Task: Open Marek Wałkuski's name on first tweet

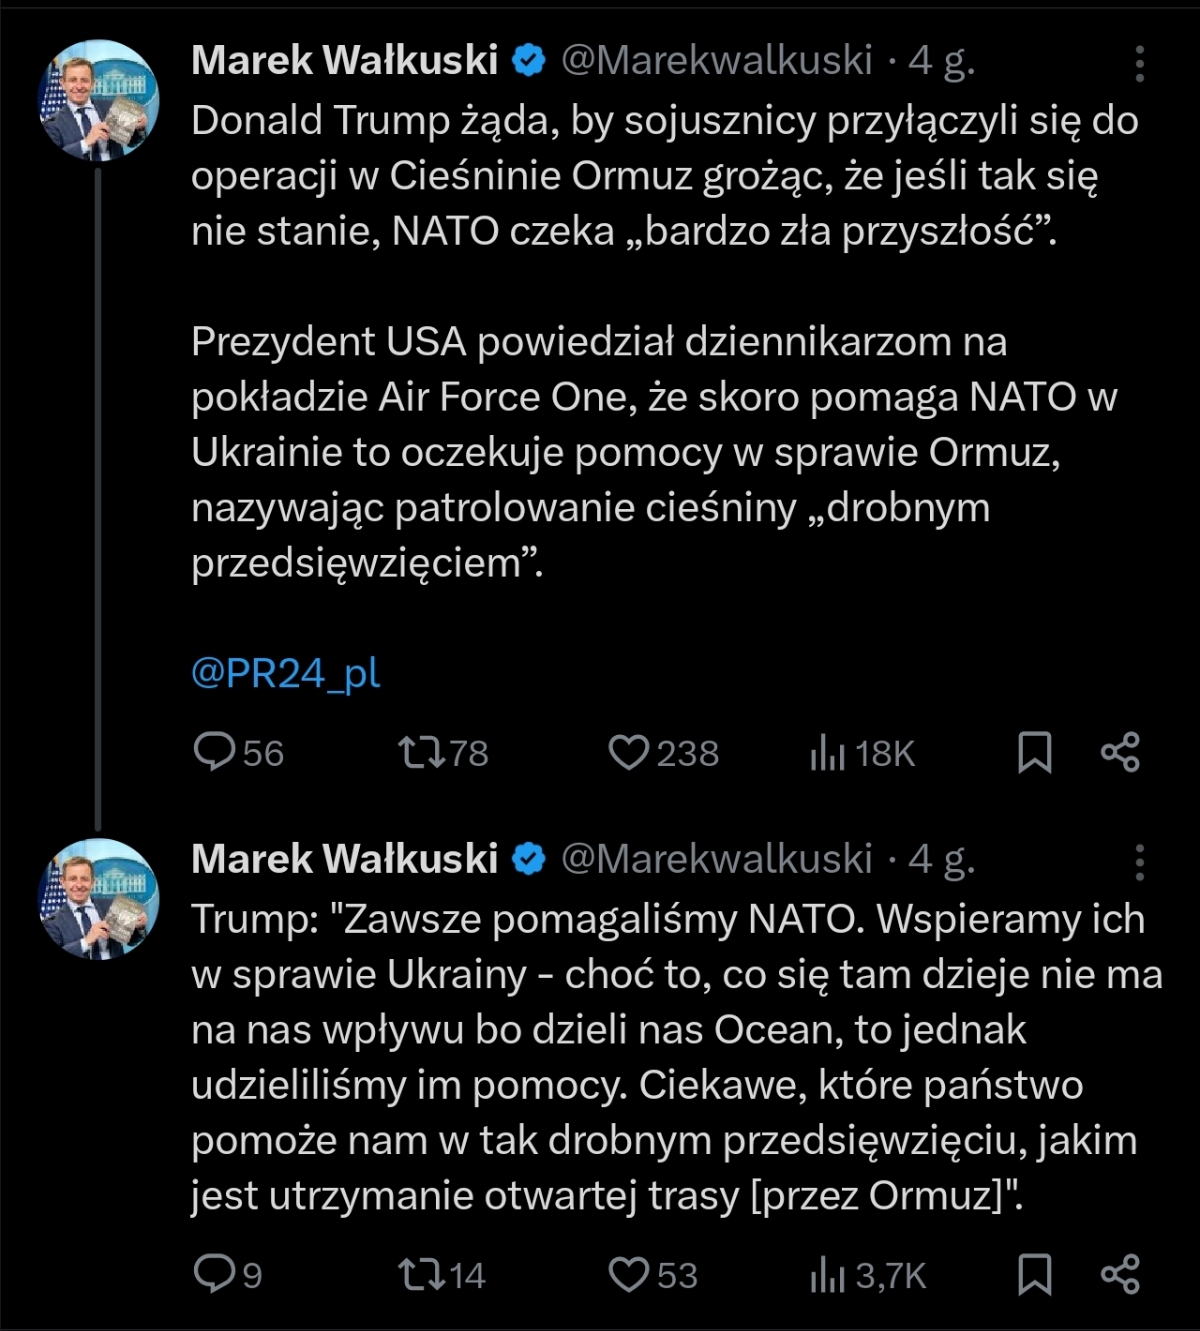Action: [x=345, y=61]
